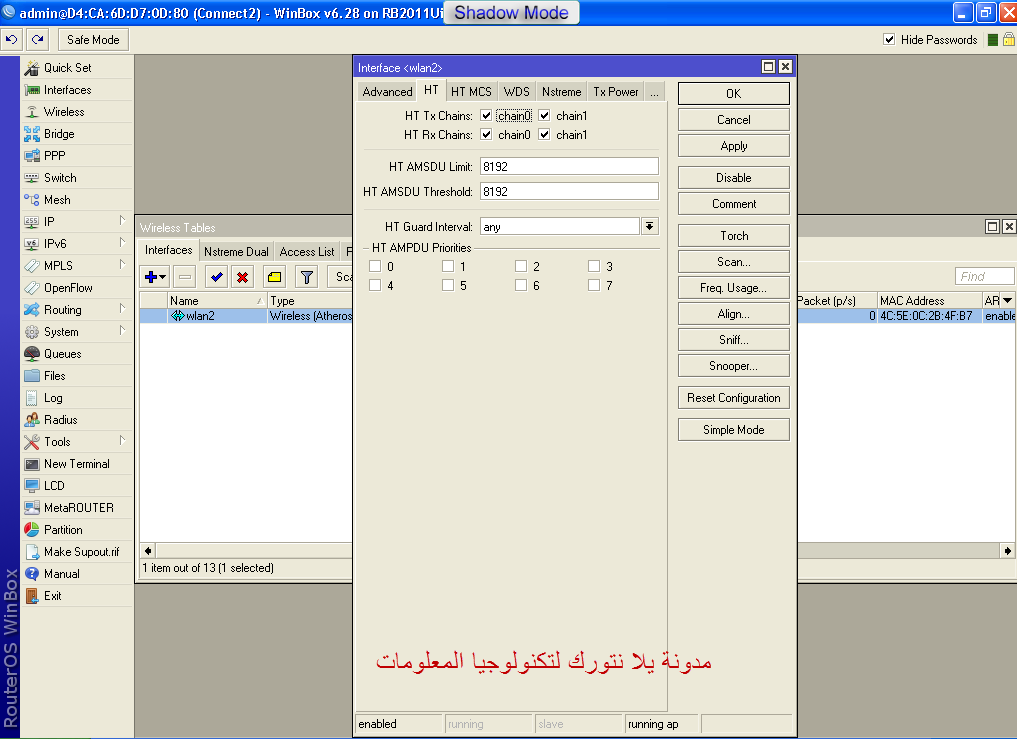The width and height of the screenshot is (1017, 739).
Task: Click Make Supout.rif
Action: [x=82, y=551]
